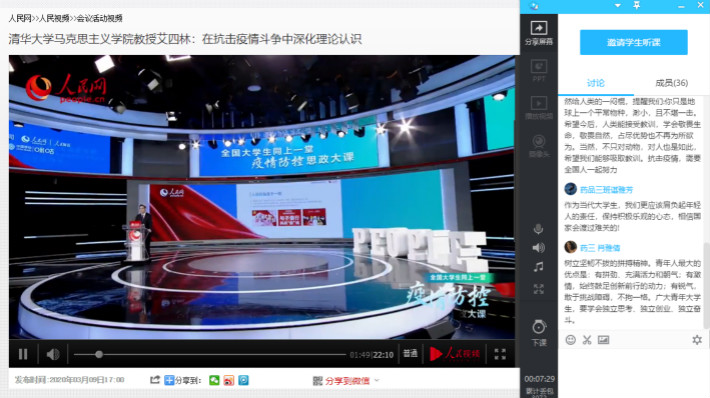Open the video quality selector
This screenshot has width=710, height=398.
tap(410, 354)
